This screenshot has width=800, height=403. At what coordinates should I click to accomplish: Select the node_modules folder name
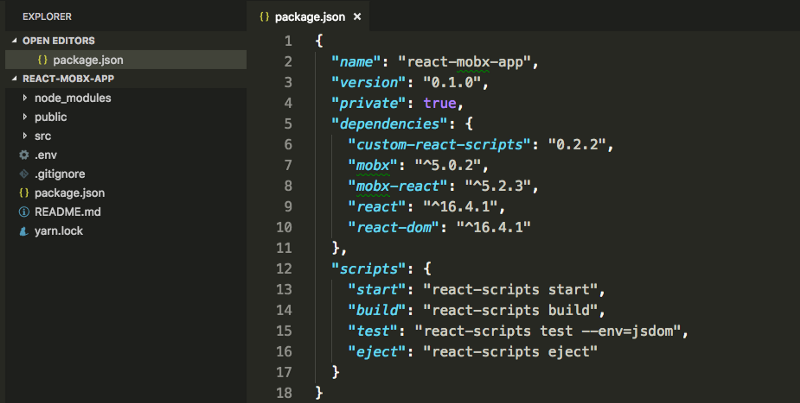coord(72,98)
